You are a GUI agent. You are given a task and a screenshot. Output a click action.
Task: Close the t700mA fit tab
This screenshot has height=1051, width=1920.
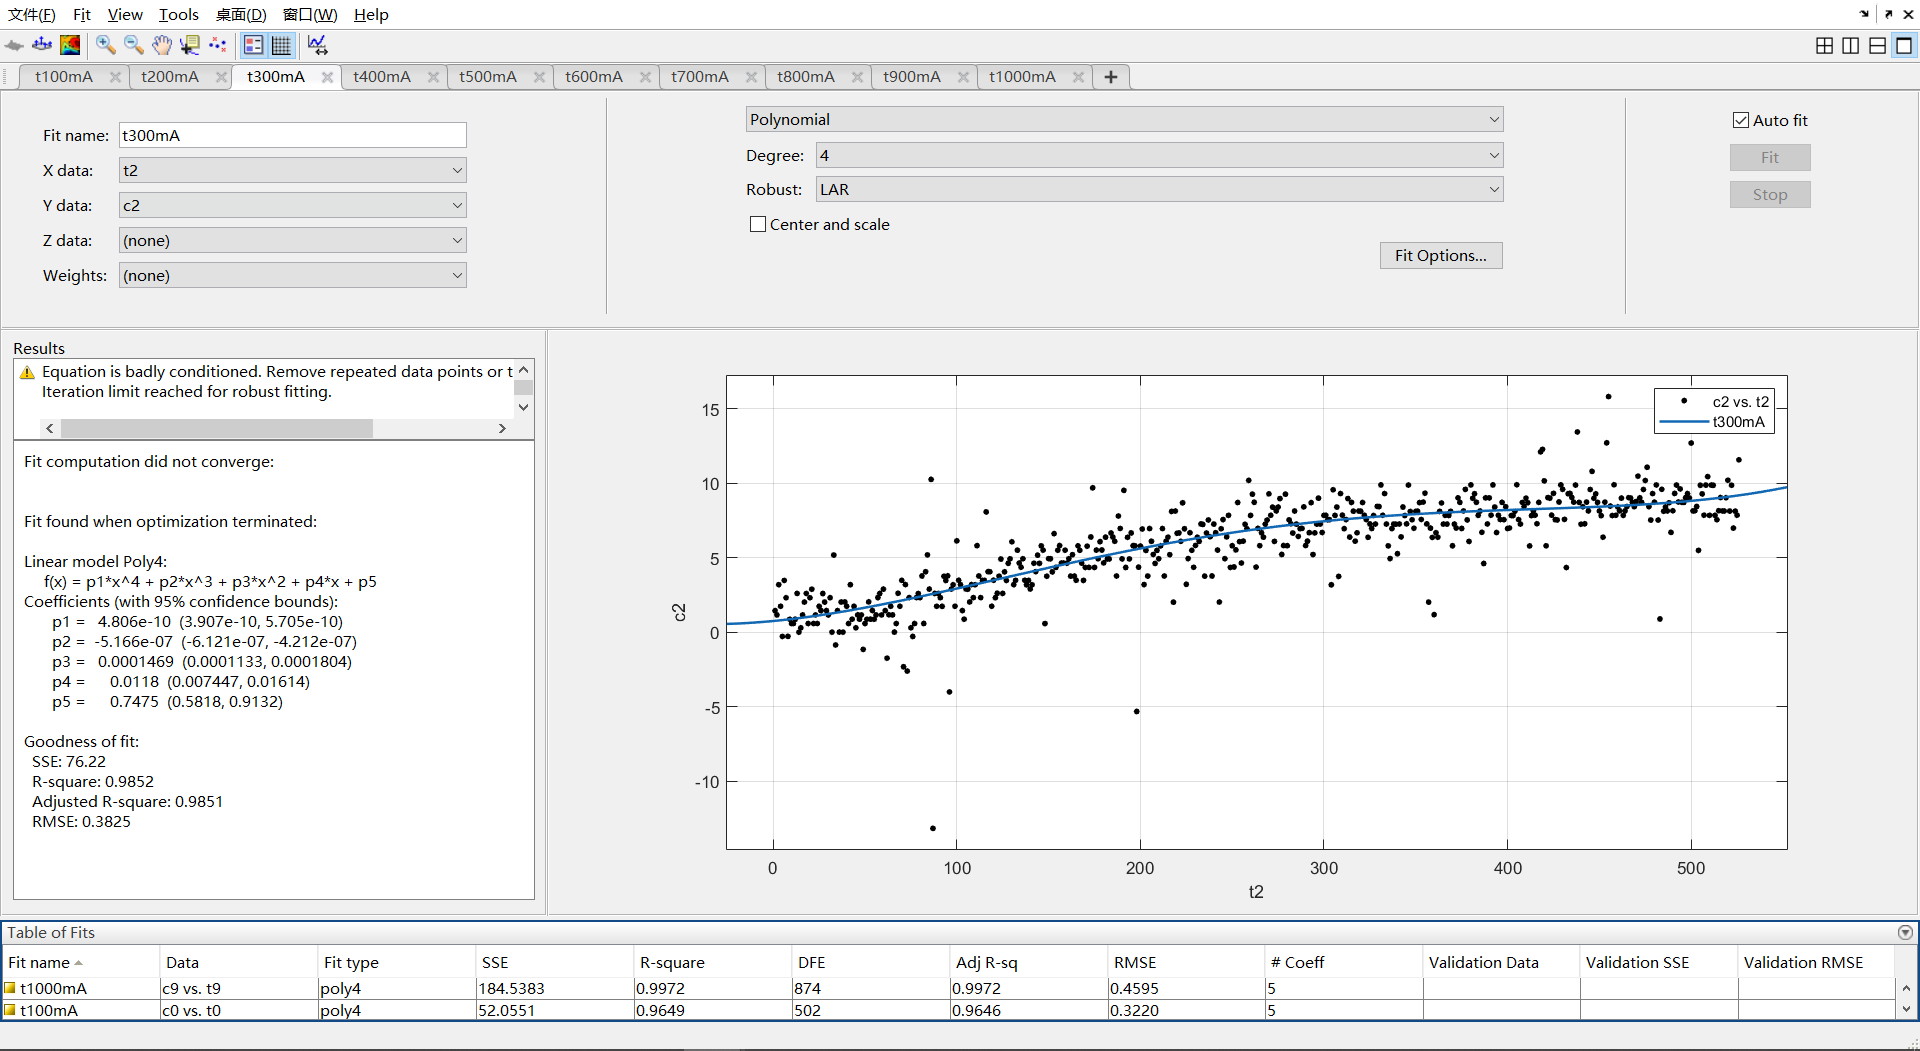point(751,77)
